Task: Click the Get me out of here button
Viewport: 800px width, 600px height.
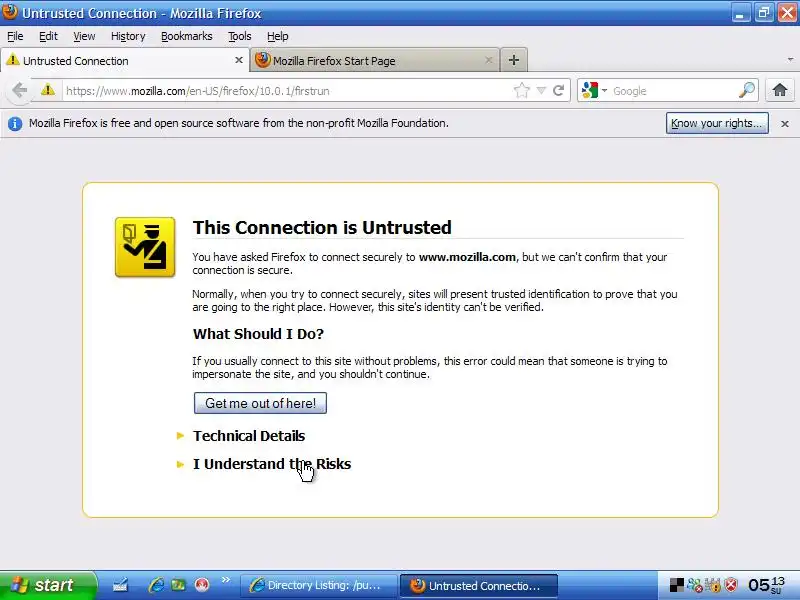Action: (260, 403)
